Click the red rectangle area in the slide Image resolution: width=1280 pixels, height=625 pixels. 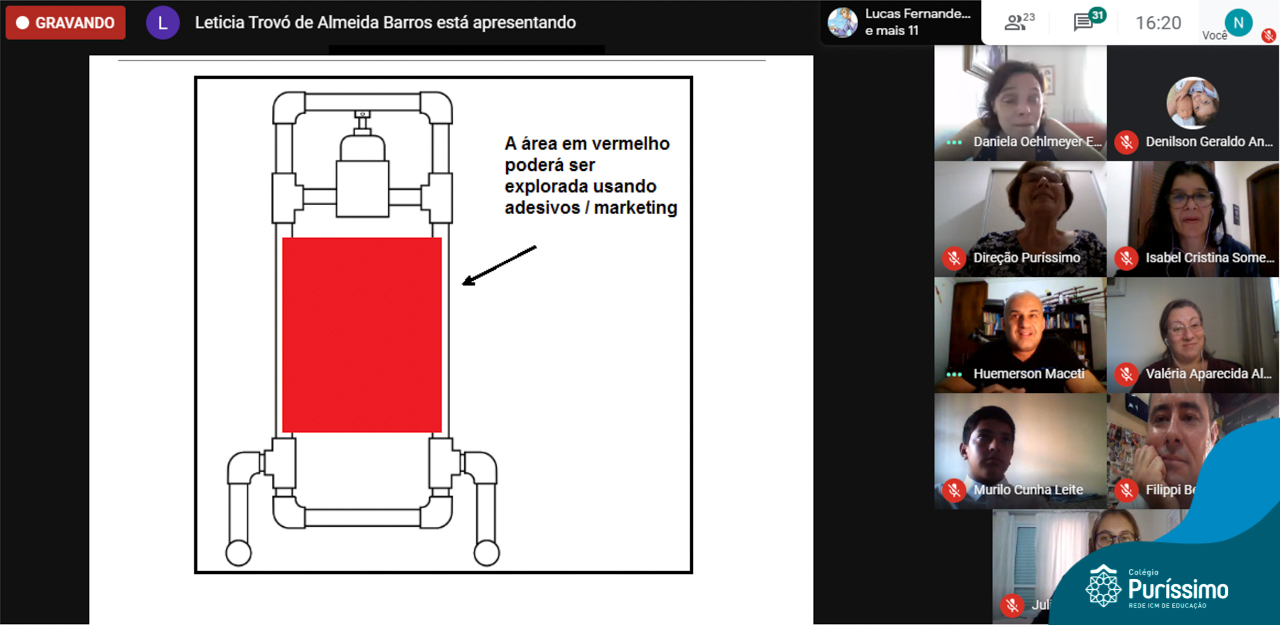362,335
